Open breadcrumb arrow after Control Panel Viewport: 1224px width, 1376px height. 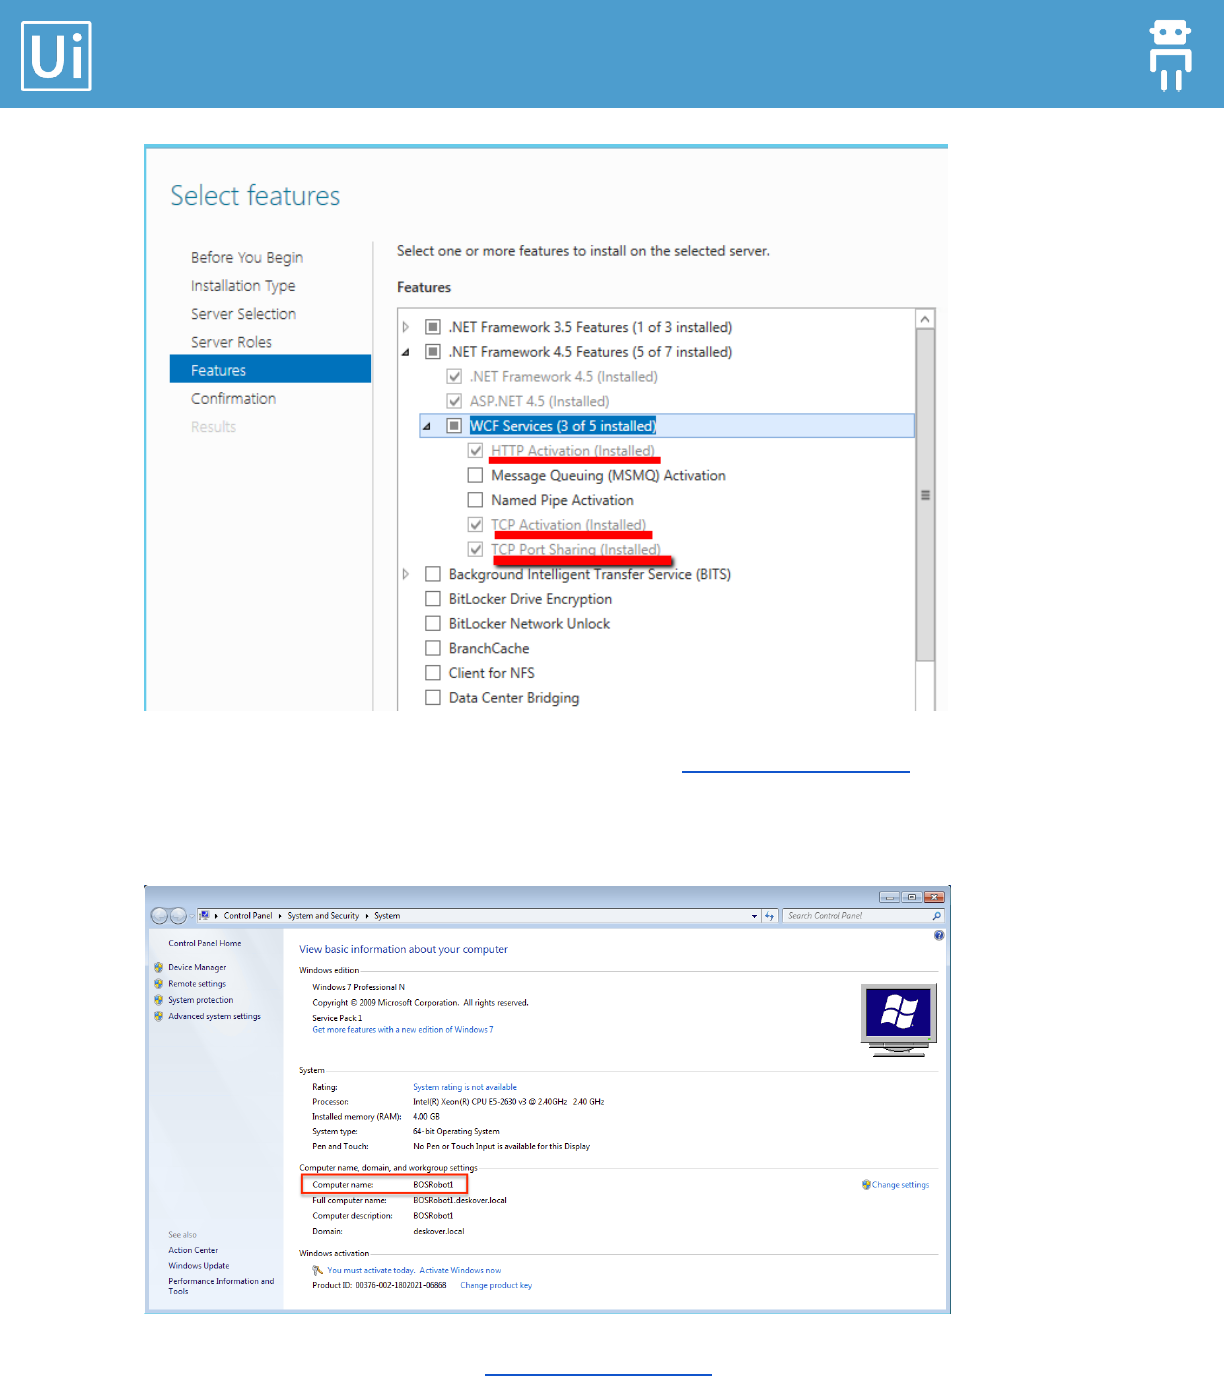click(280, 916)
